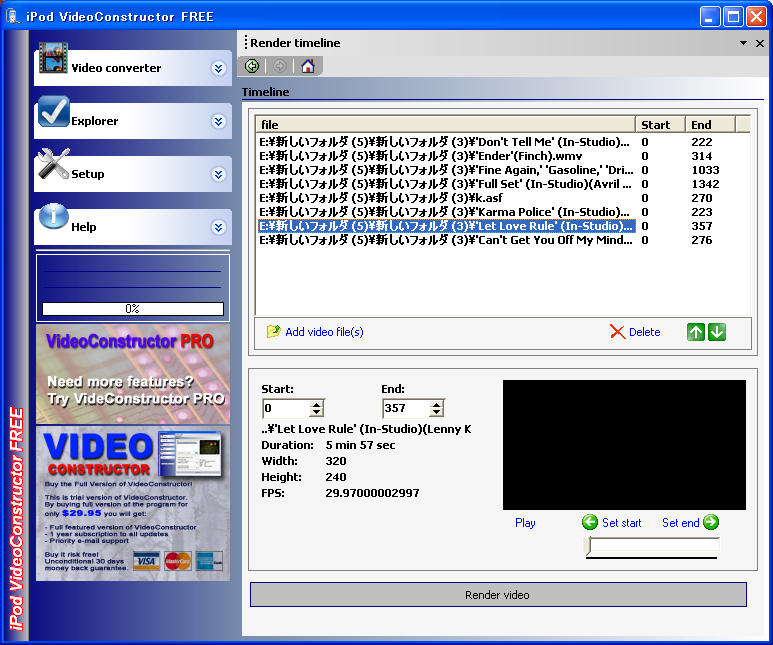Expand the Setup section chevron
The image size is (773, 645).
[218, 174]
